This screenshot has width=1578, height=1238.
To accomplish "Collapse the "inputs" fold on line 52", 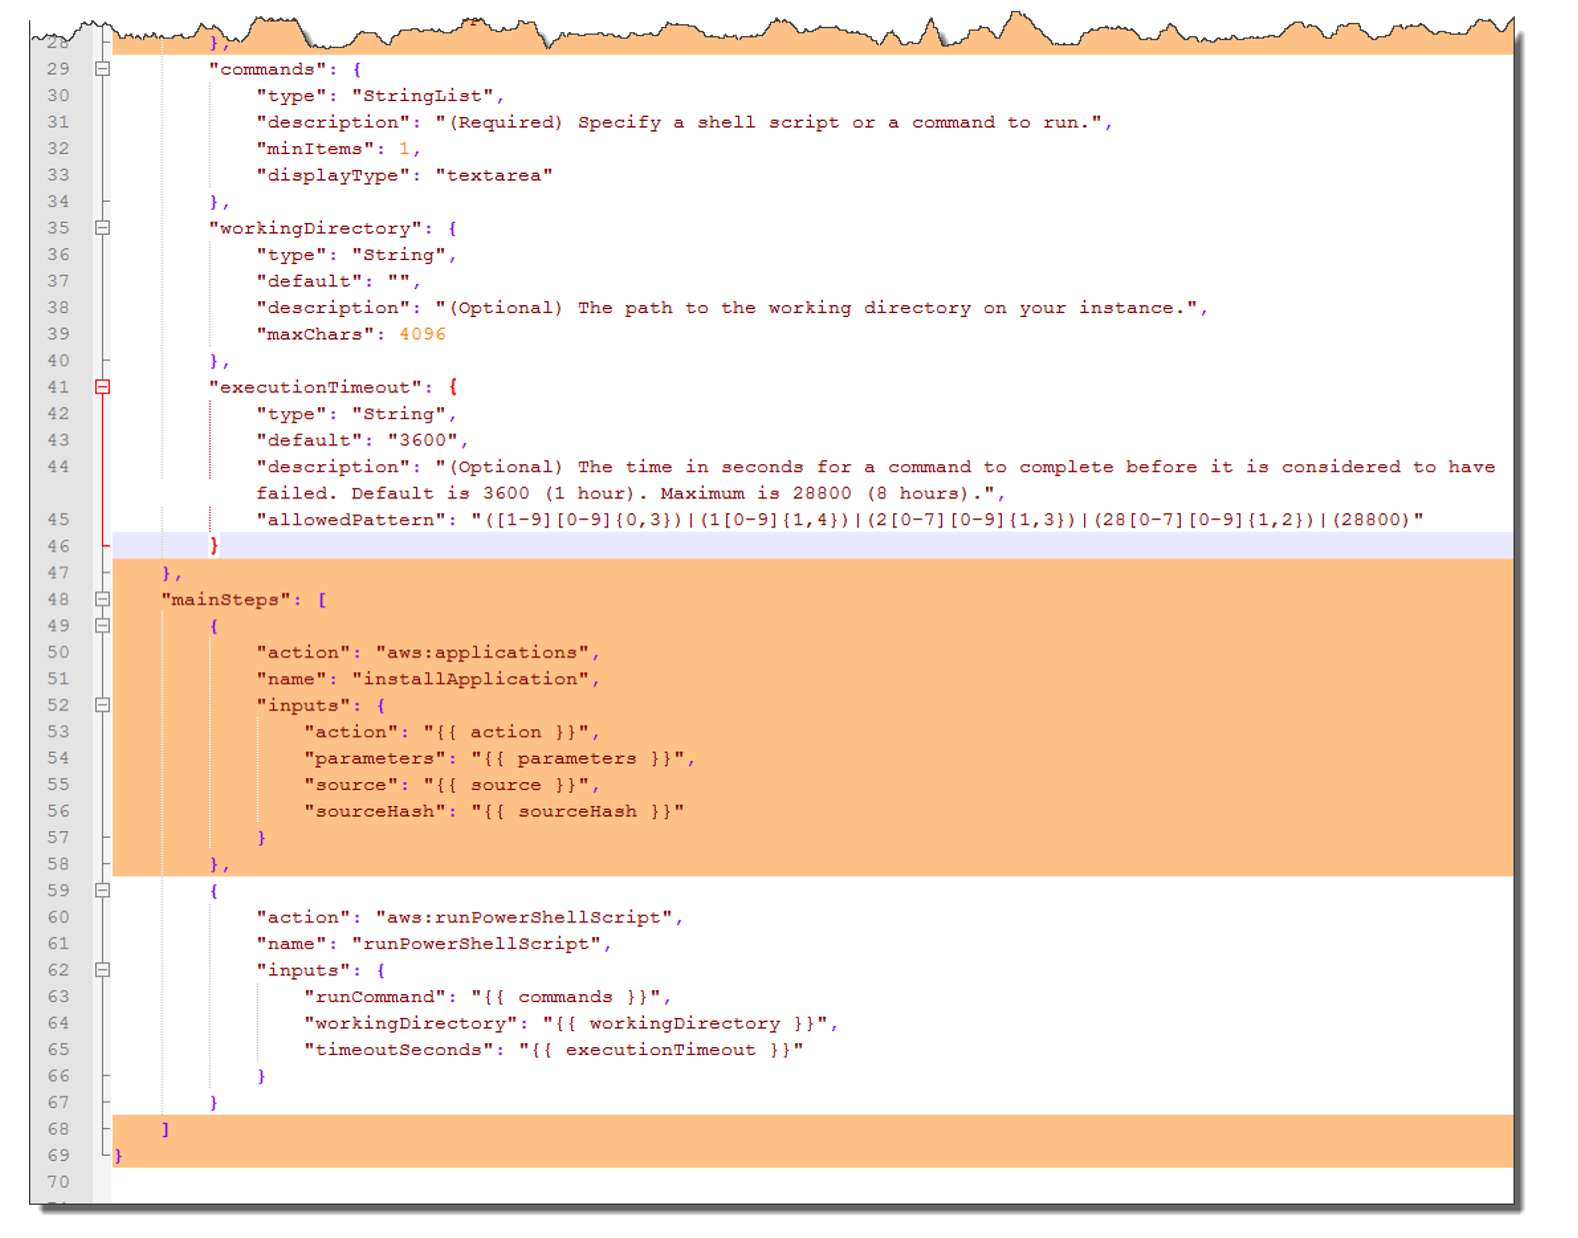I will coord(102,705).
